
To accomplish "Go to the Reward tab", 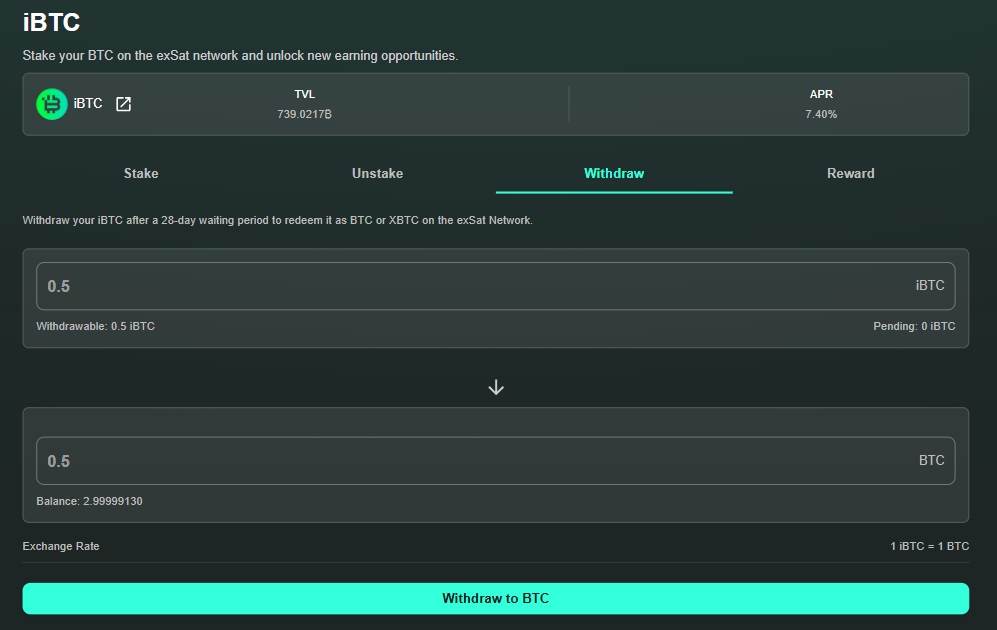I will click(850, 173).
